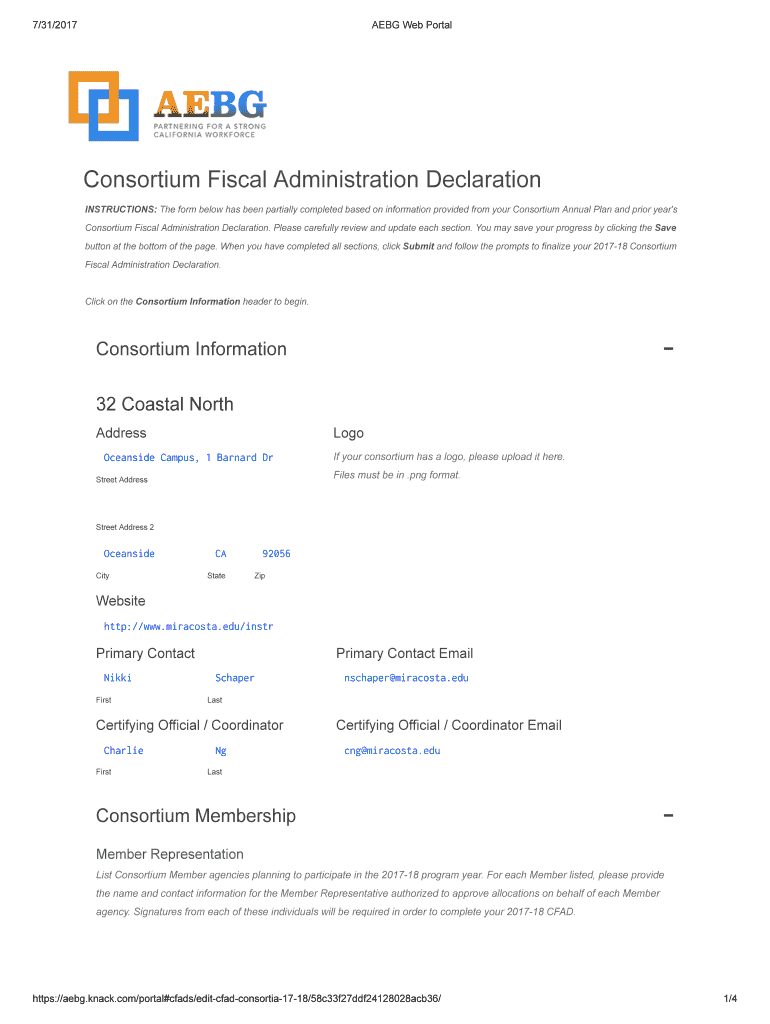Edit the Oceanside city field

click(x=130, y=553)
